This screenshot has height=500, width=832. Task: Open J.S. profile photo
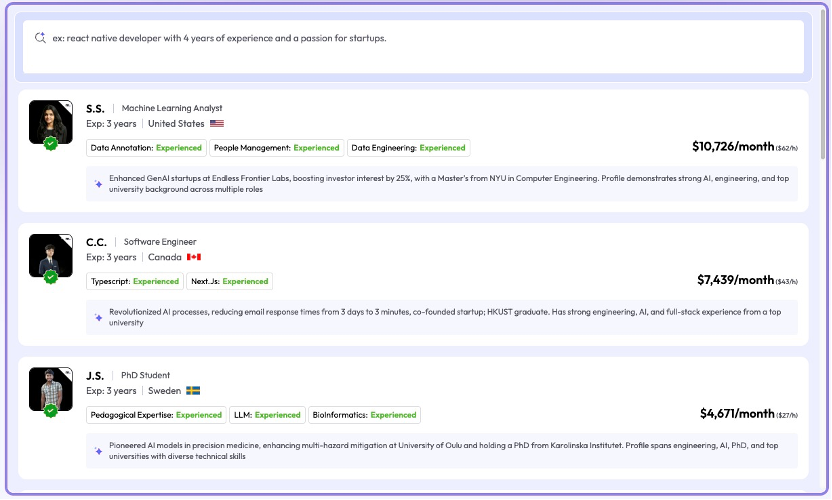(x=50, y=388)
